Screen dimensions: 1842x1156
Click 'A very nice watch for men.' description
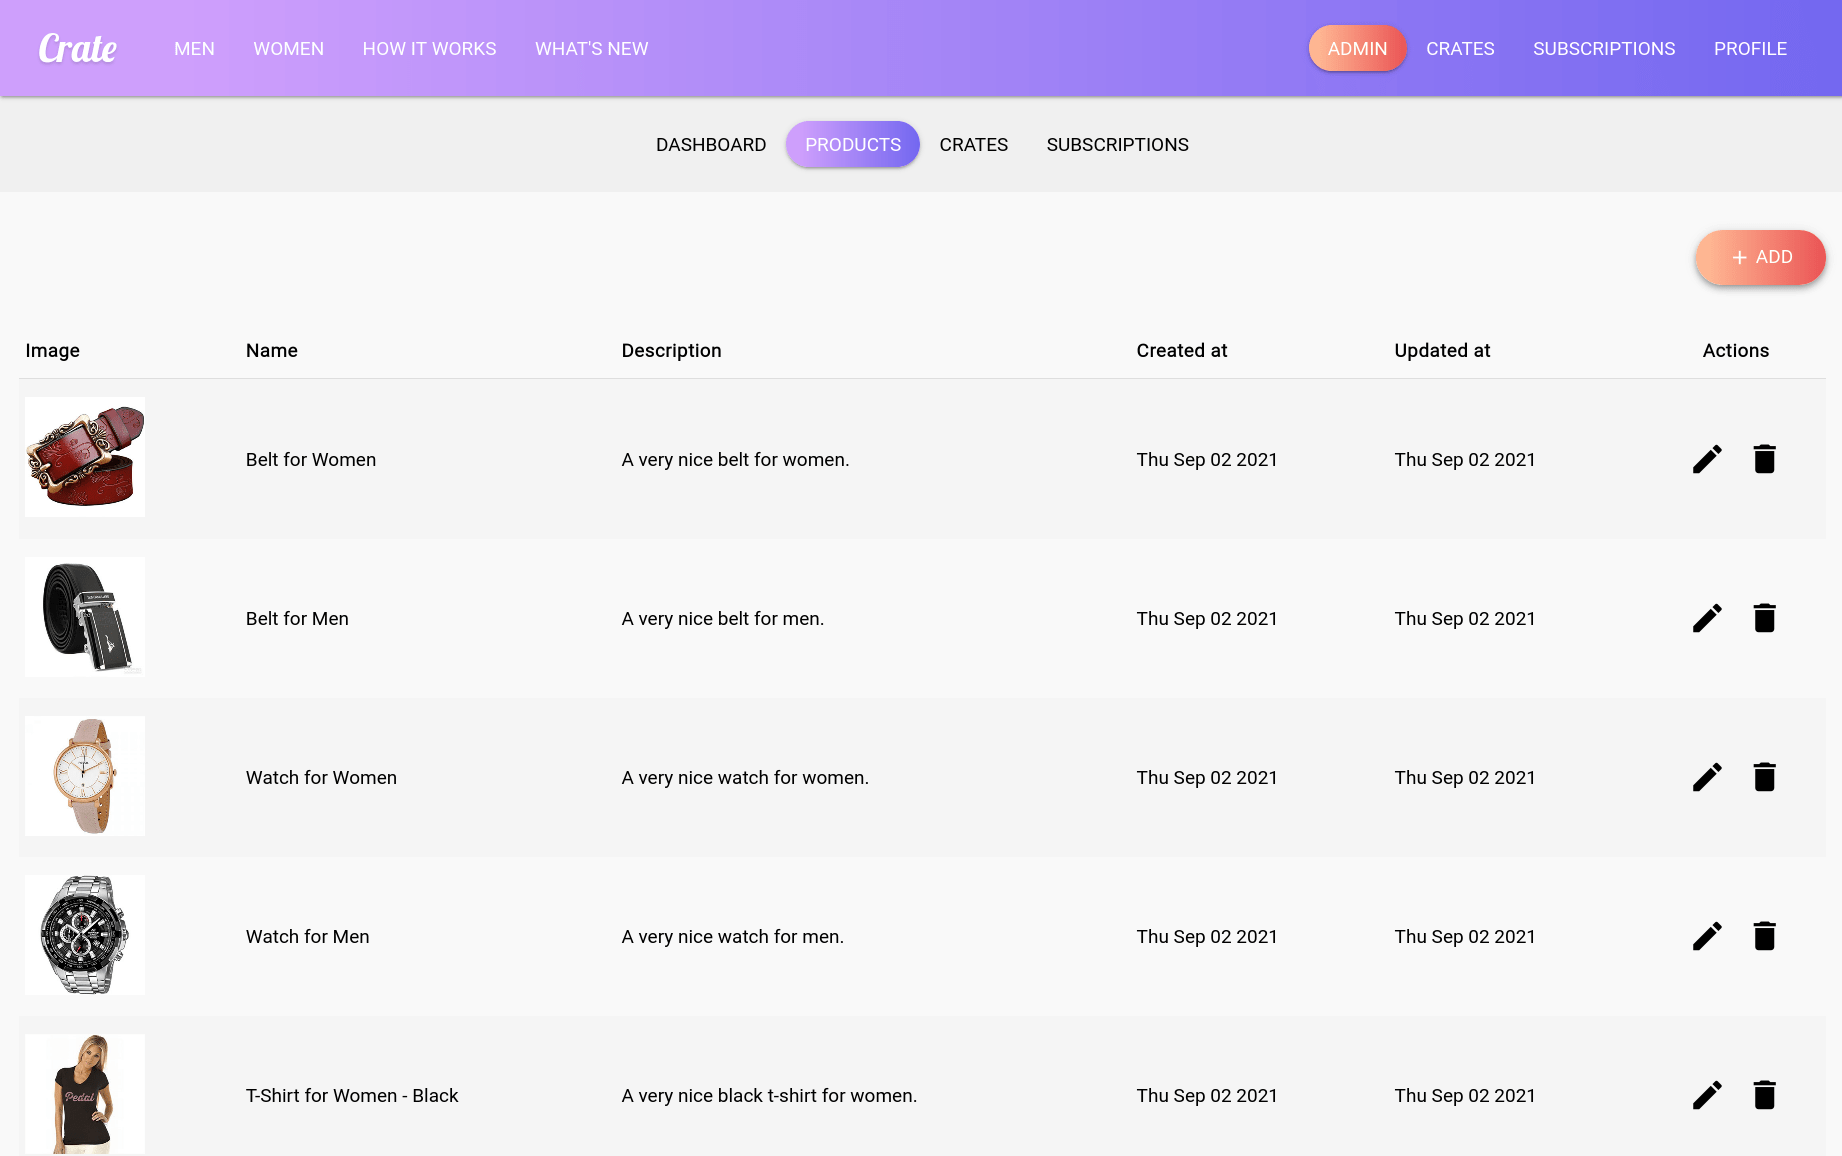[x=733, y=937]
